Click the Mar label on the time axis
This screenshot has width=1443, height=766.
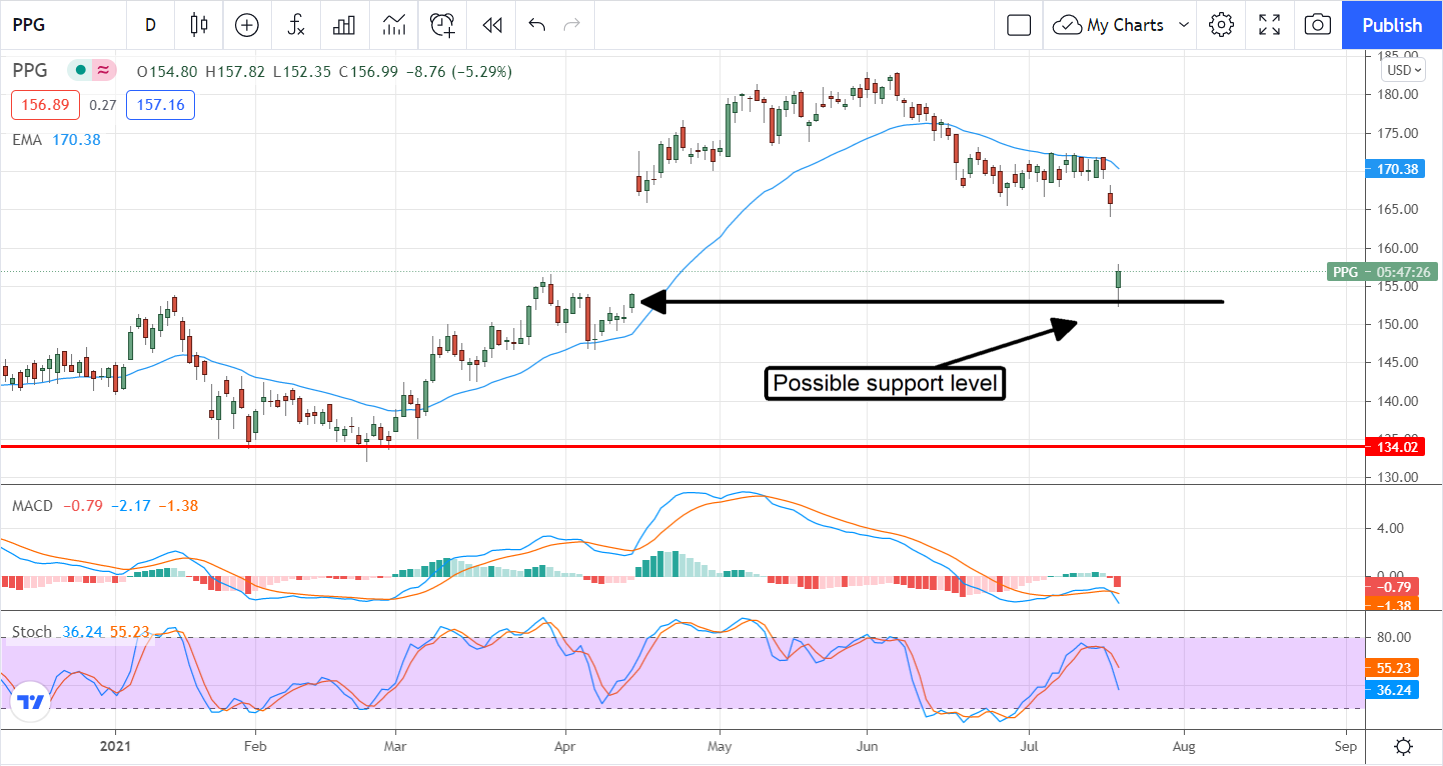click(396, 746)
